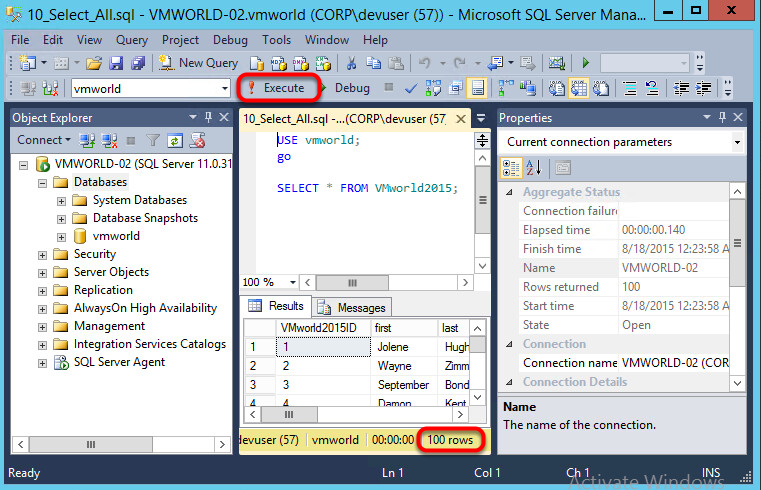Switch to the Results tab
761x490 pixels.
click(276, 306)
